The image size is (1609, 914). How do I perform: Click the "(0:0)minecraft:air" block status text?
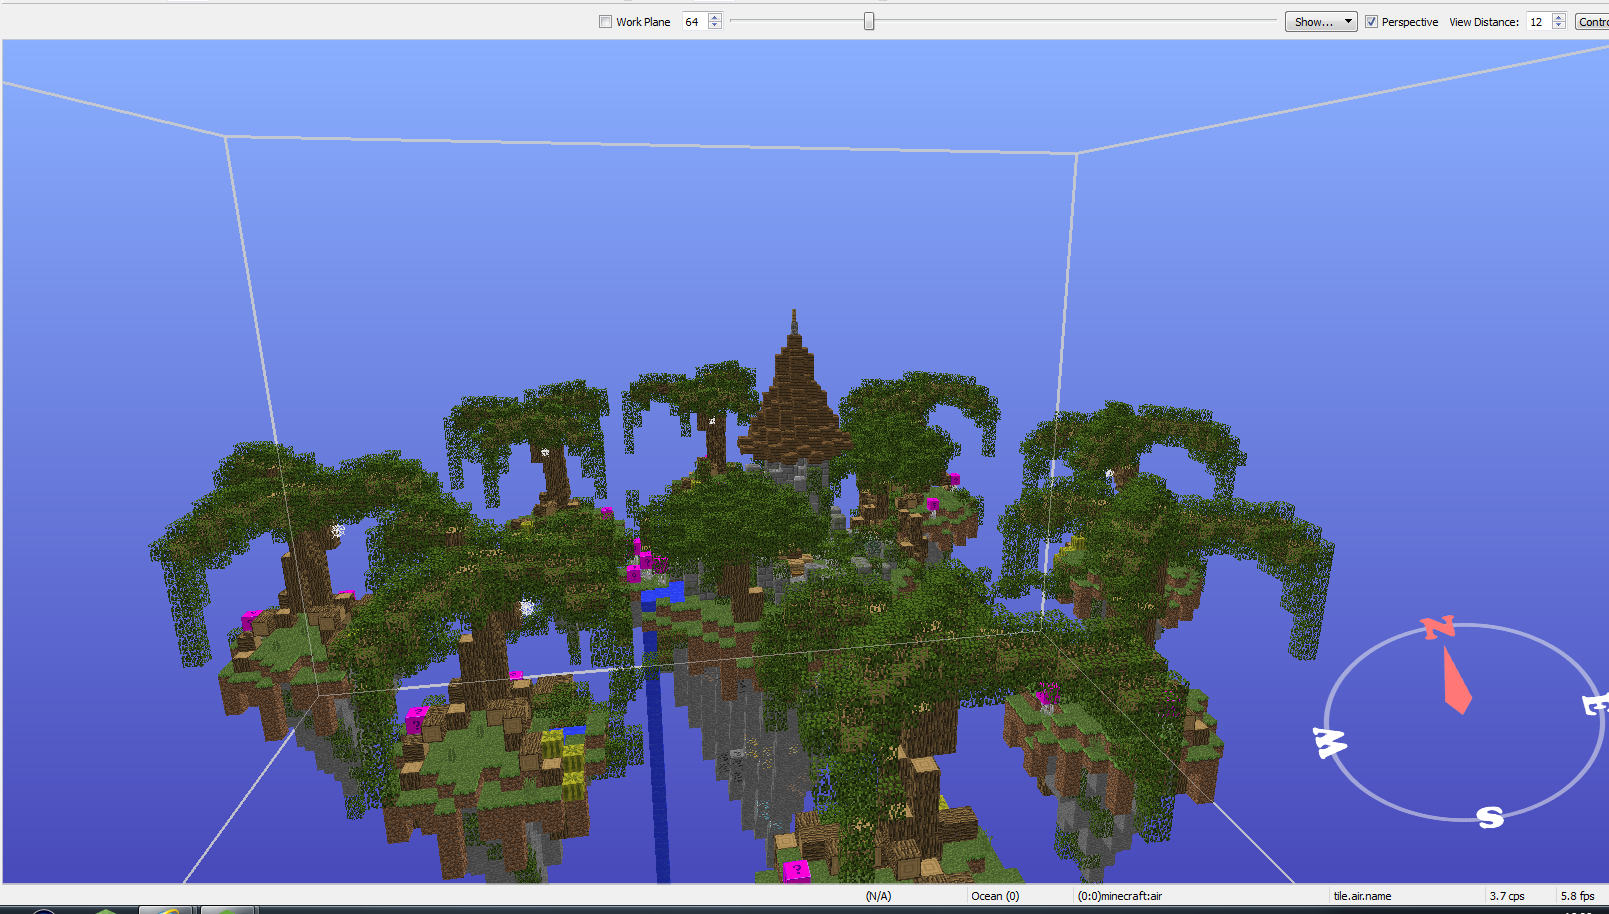click(1119, 896)
